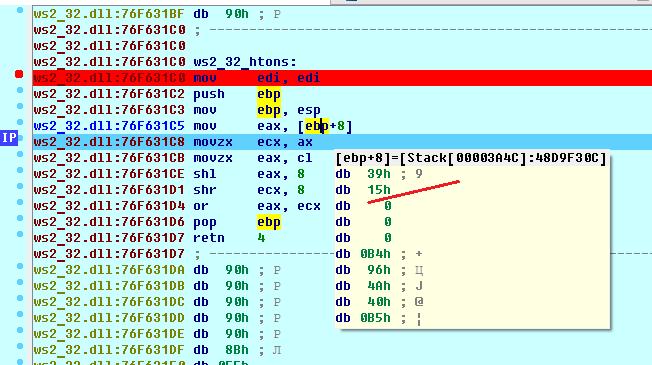Click breakpoint dot next to 76F631DA line

(x=20, y=266)
